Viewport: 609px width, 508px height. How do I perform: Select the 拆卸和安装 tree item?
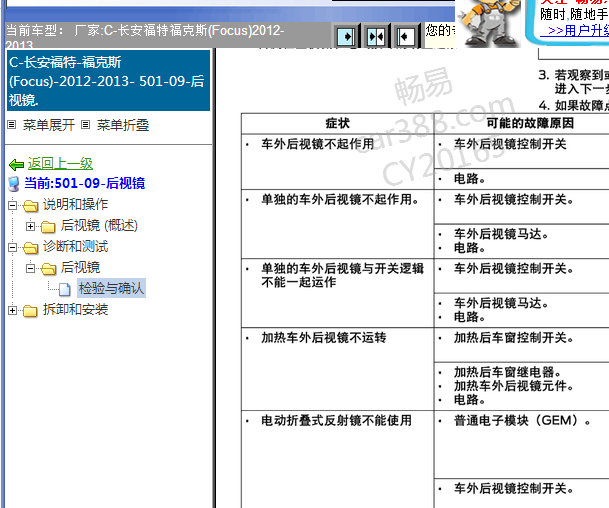(x=75, y=310)
